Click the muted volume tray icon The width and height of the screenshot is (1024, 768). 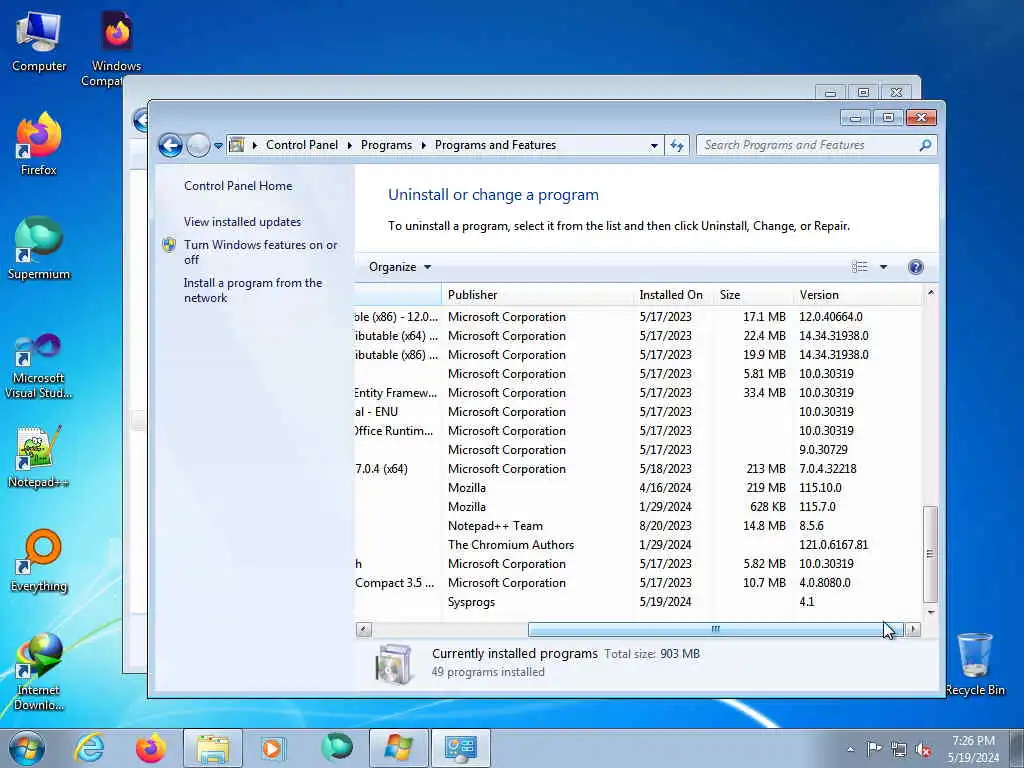[923, 750]
